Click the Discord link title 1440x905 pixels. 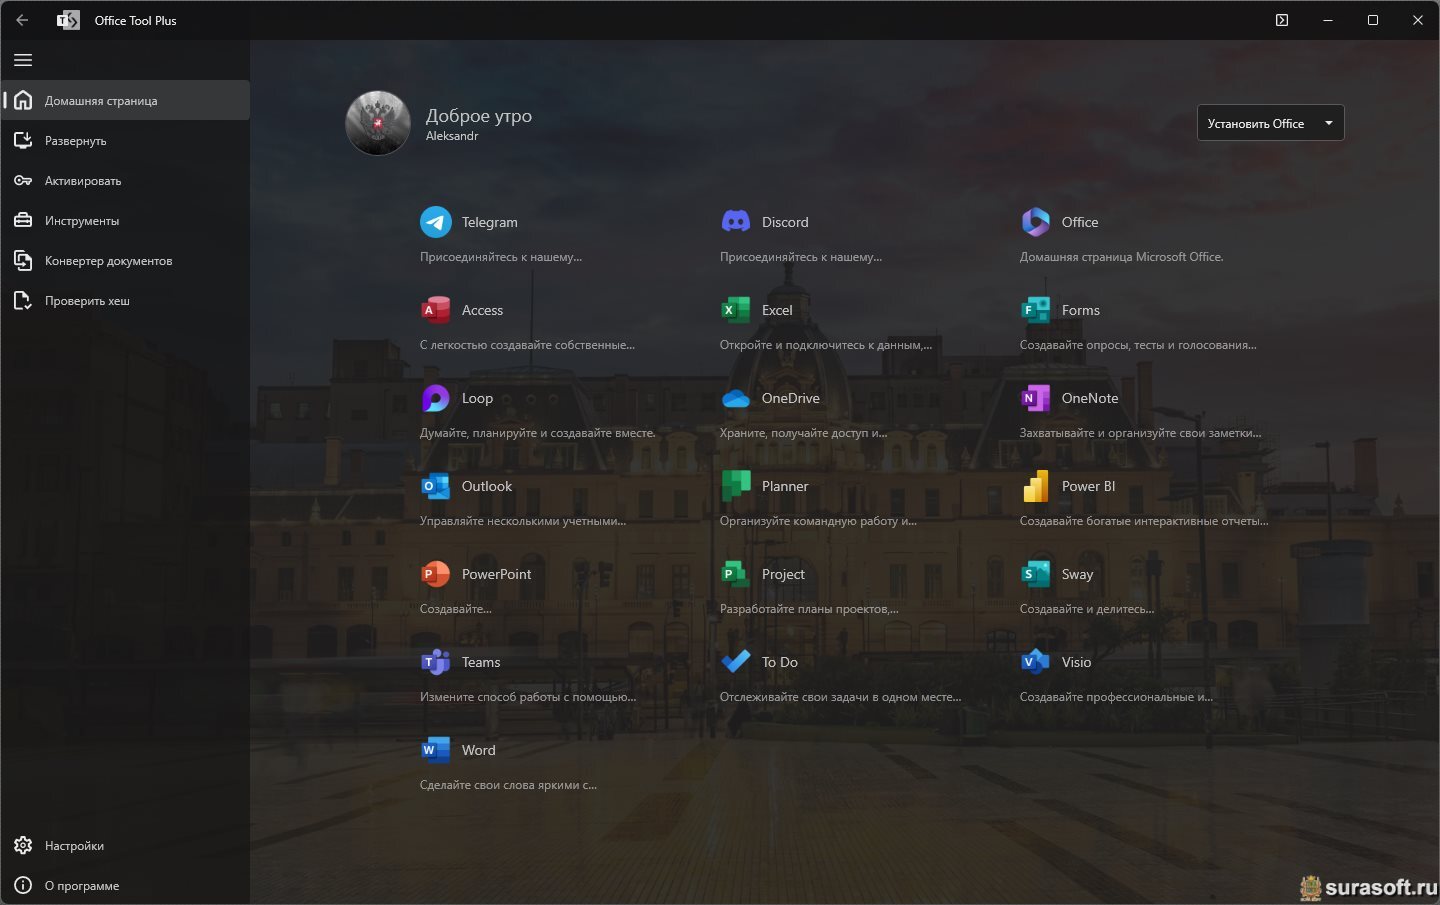point(785,222)
